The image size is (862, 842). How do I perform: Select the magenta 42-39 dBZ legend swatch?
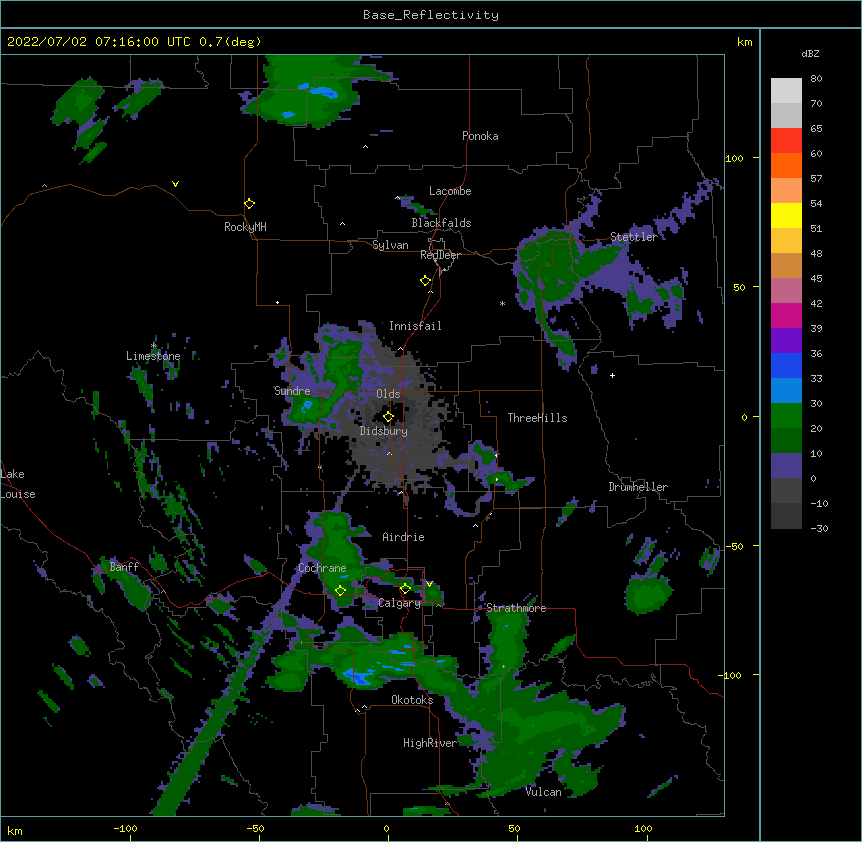click(786, 315)
